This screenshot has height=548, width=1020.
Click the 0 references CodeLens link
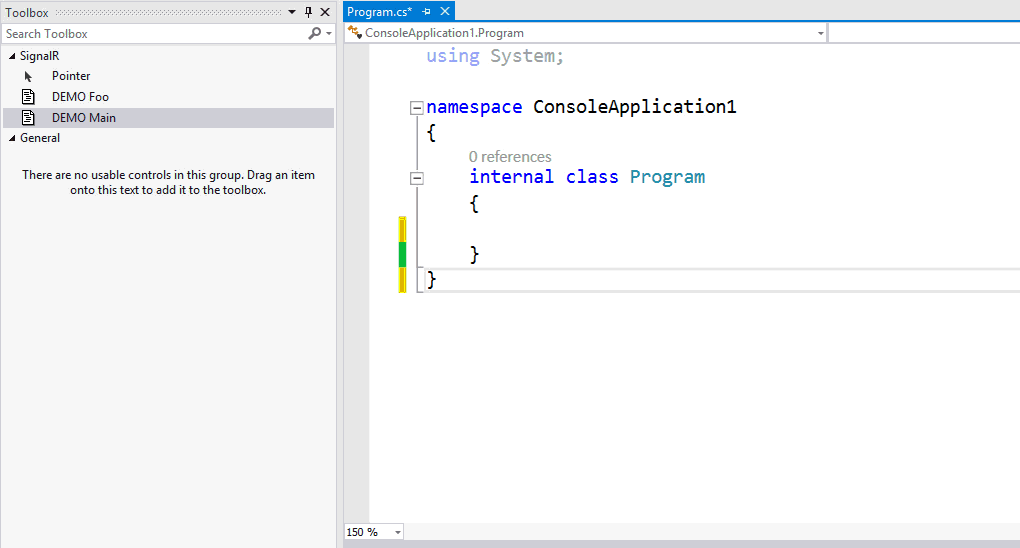pyautogui.click(x=510, y=157)
